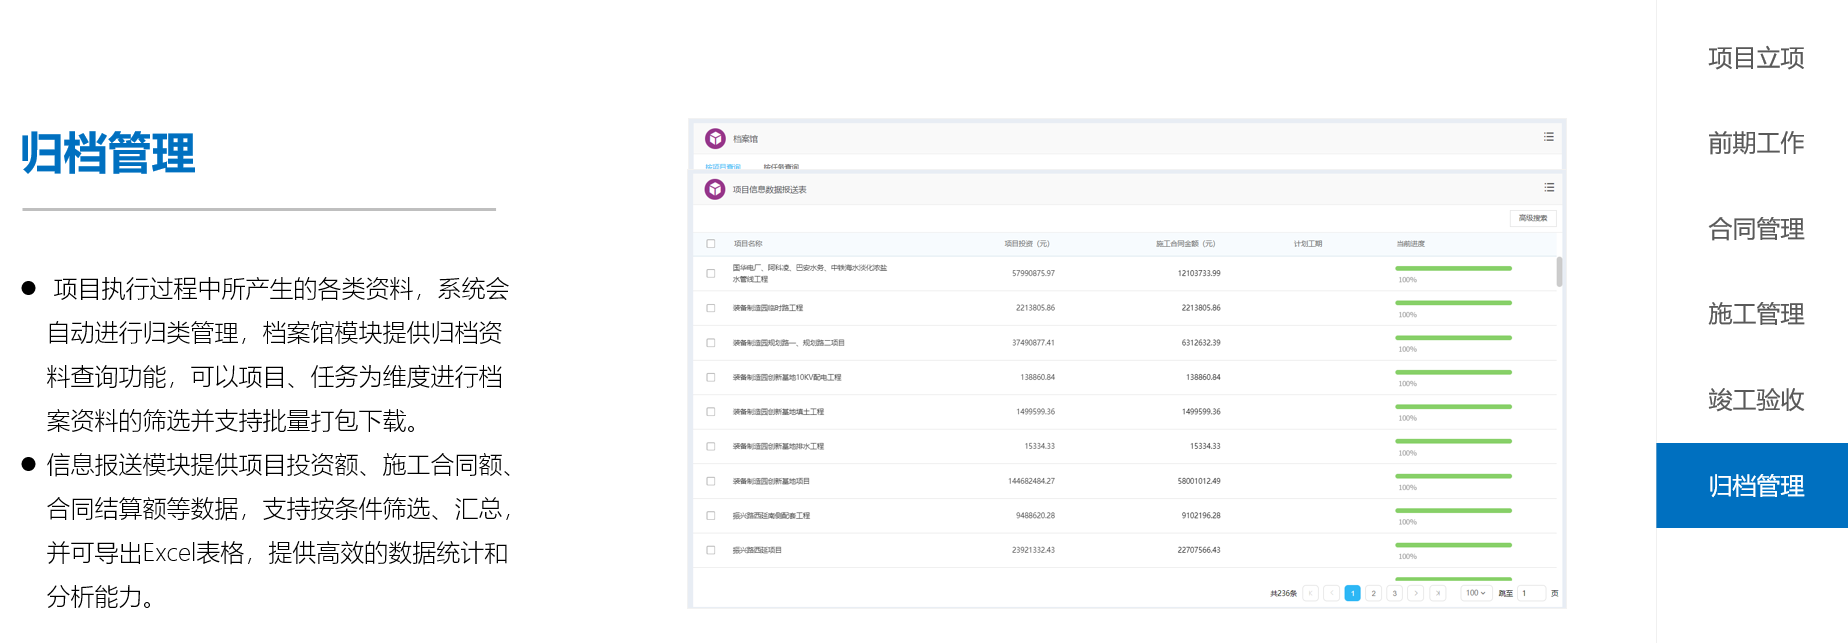Go to first page arrow in pagination

1310,593
